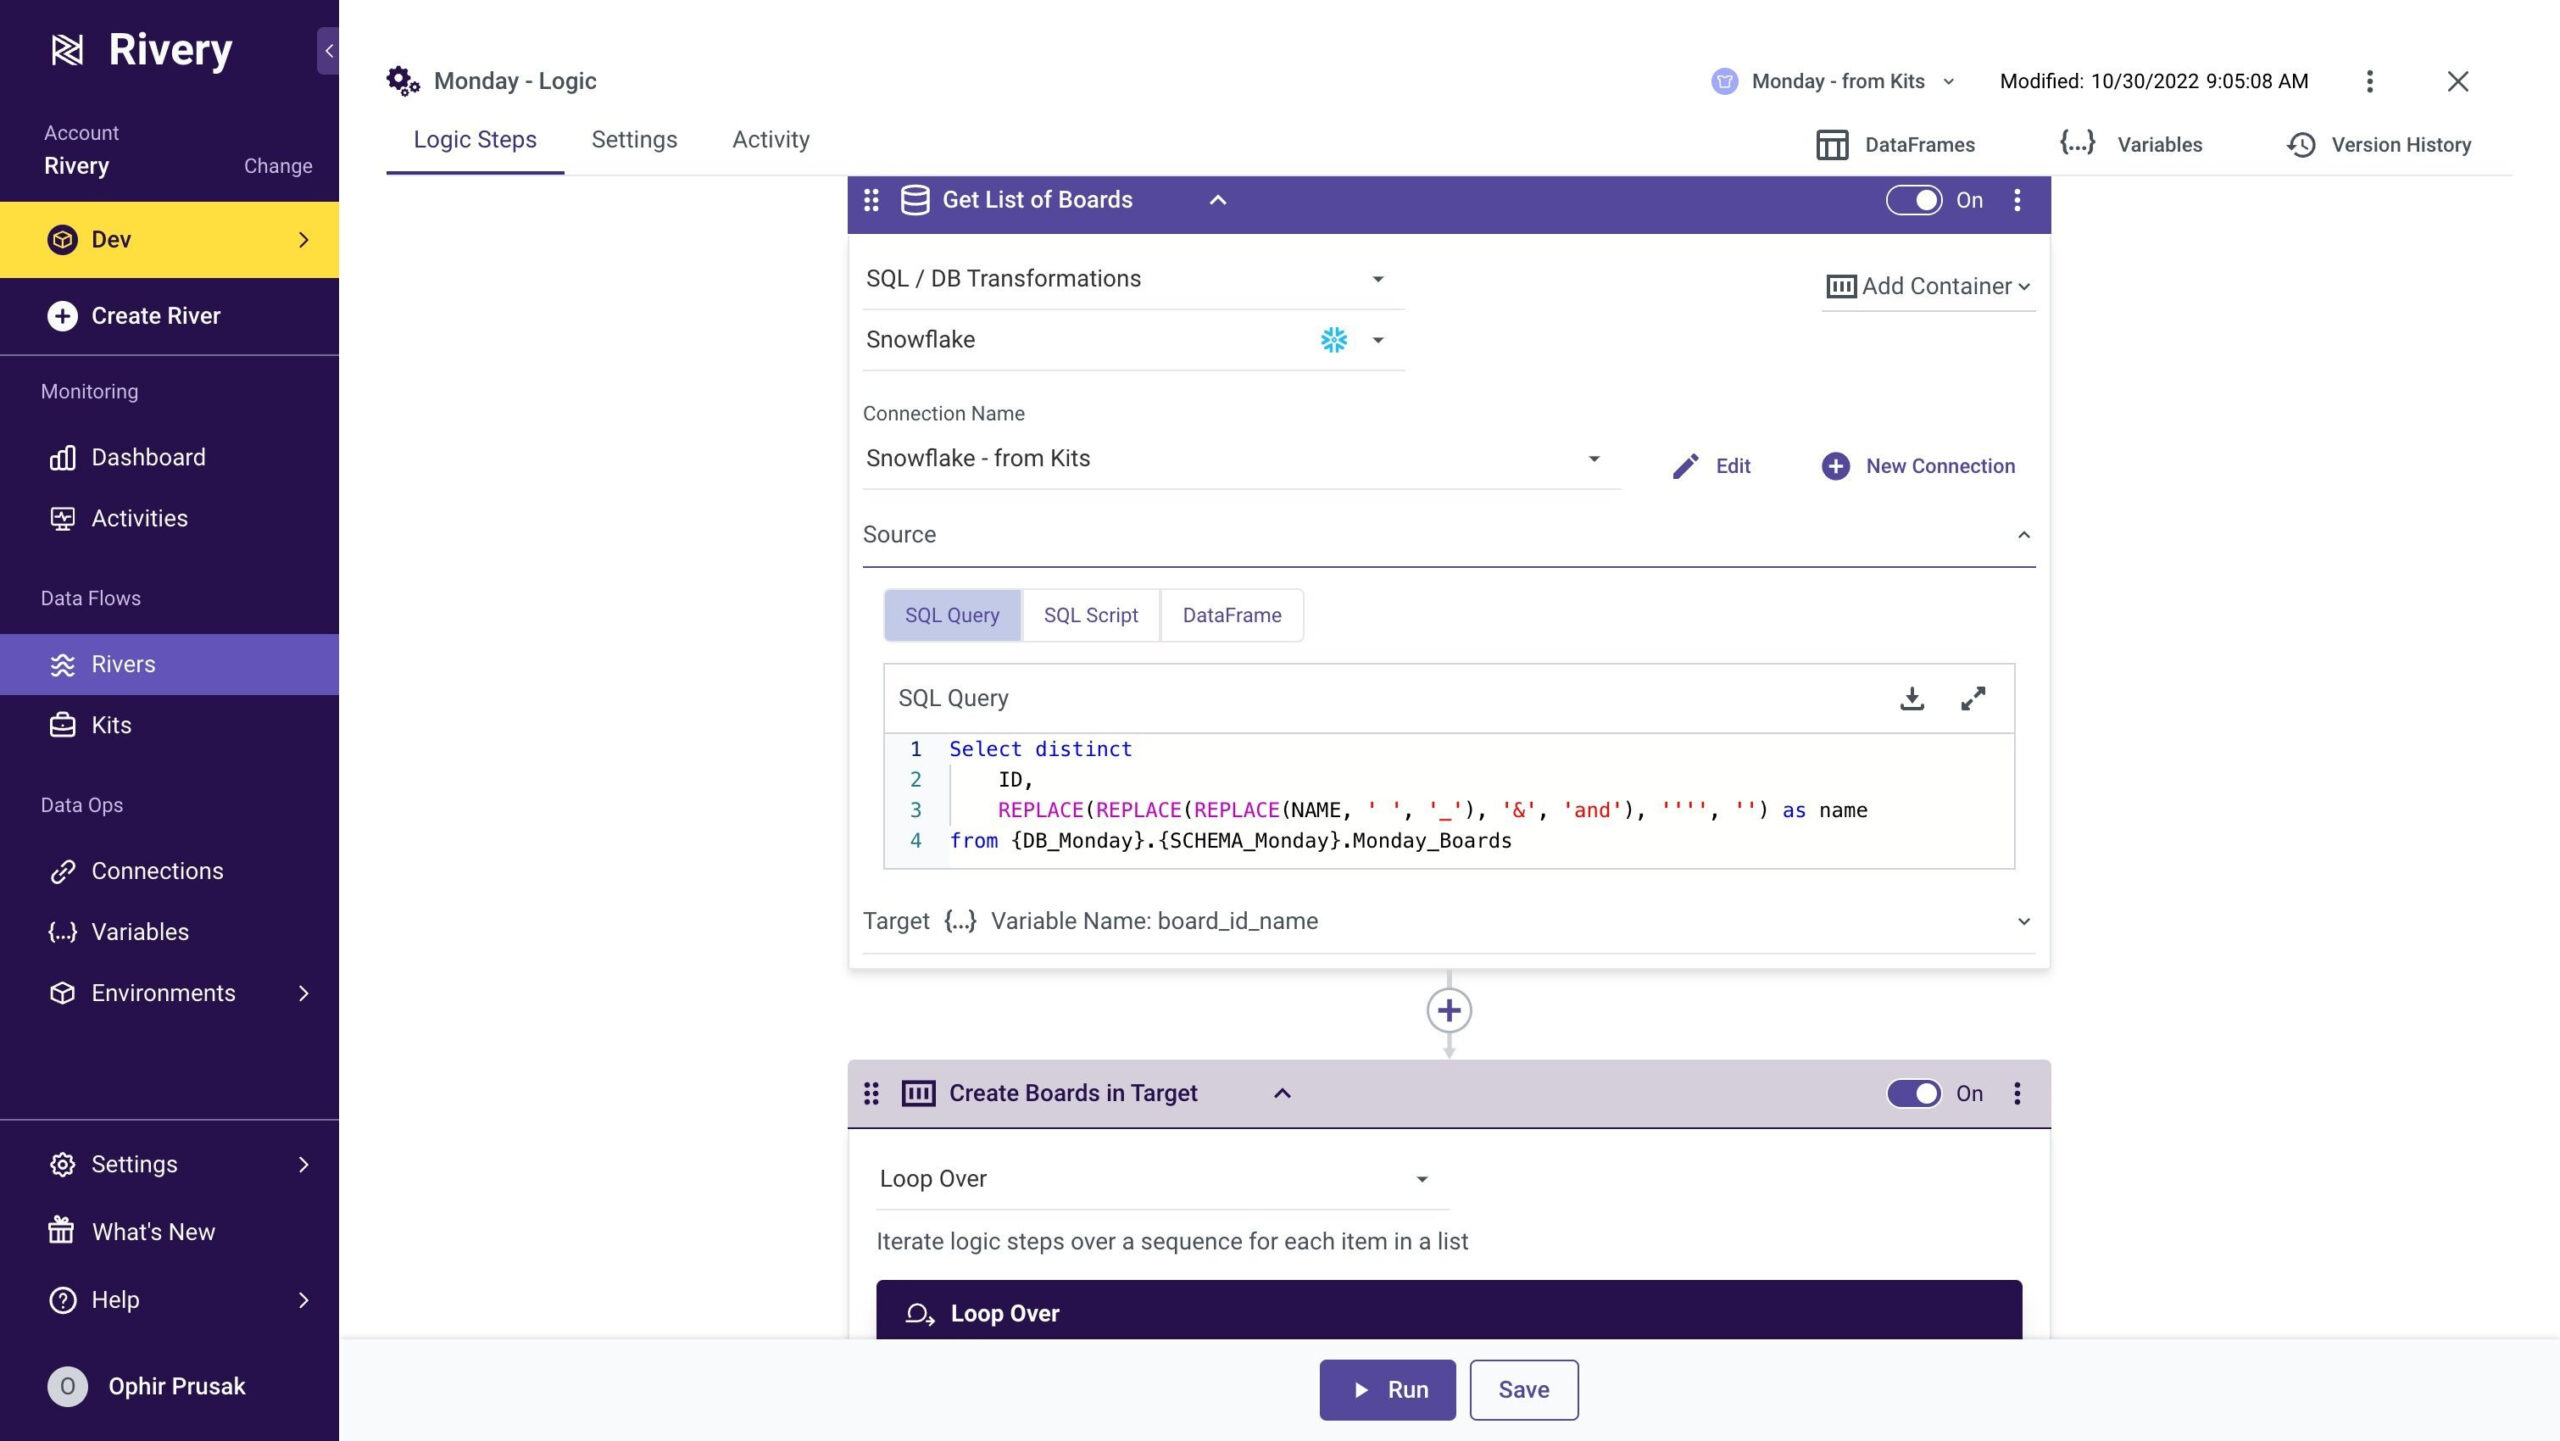Expand SQL Query editor to fullscreen
2560x1441 pixels.
point(1972,698)
